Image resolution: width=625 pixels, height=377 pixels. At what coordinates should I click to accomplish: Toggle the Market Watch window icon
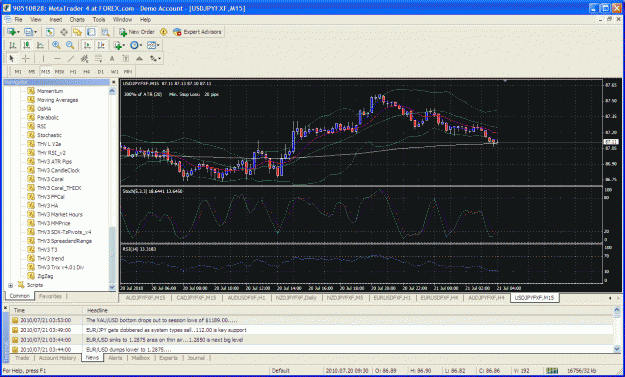(50, 32)
